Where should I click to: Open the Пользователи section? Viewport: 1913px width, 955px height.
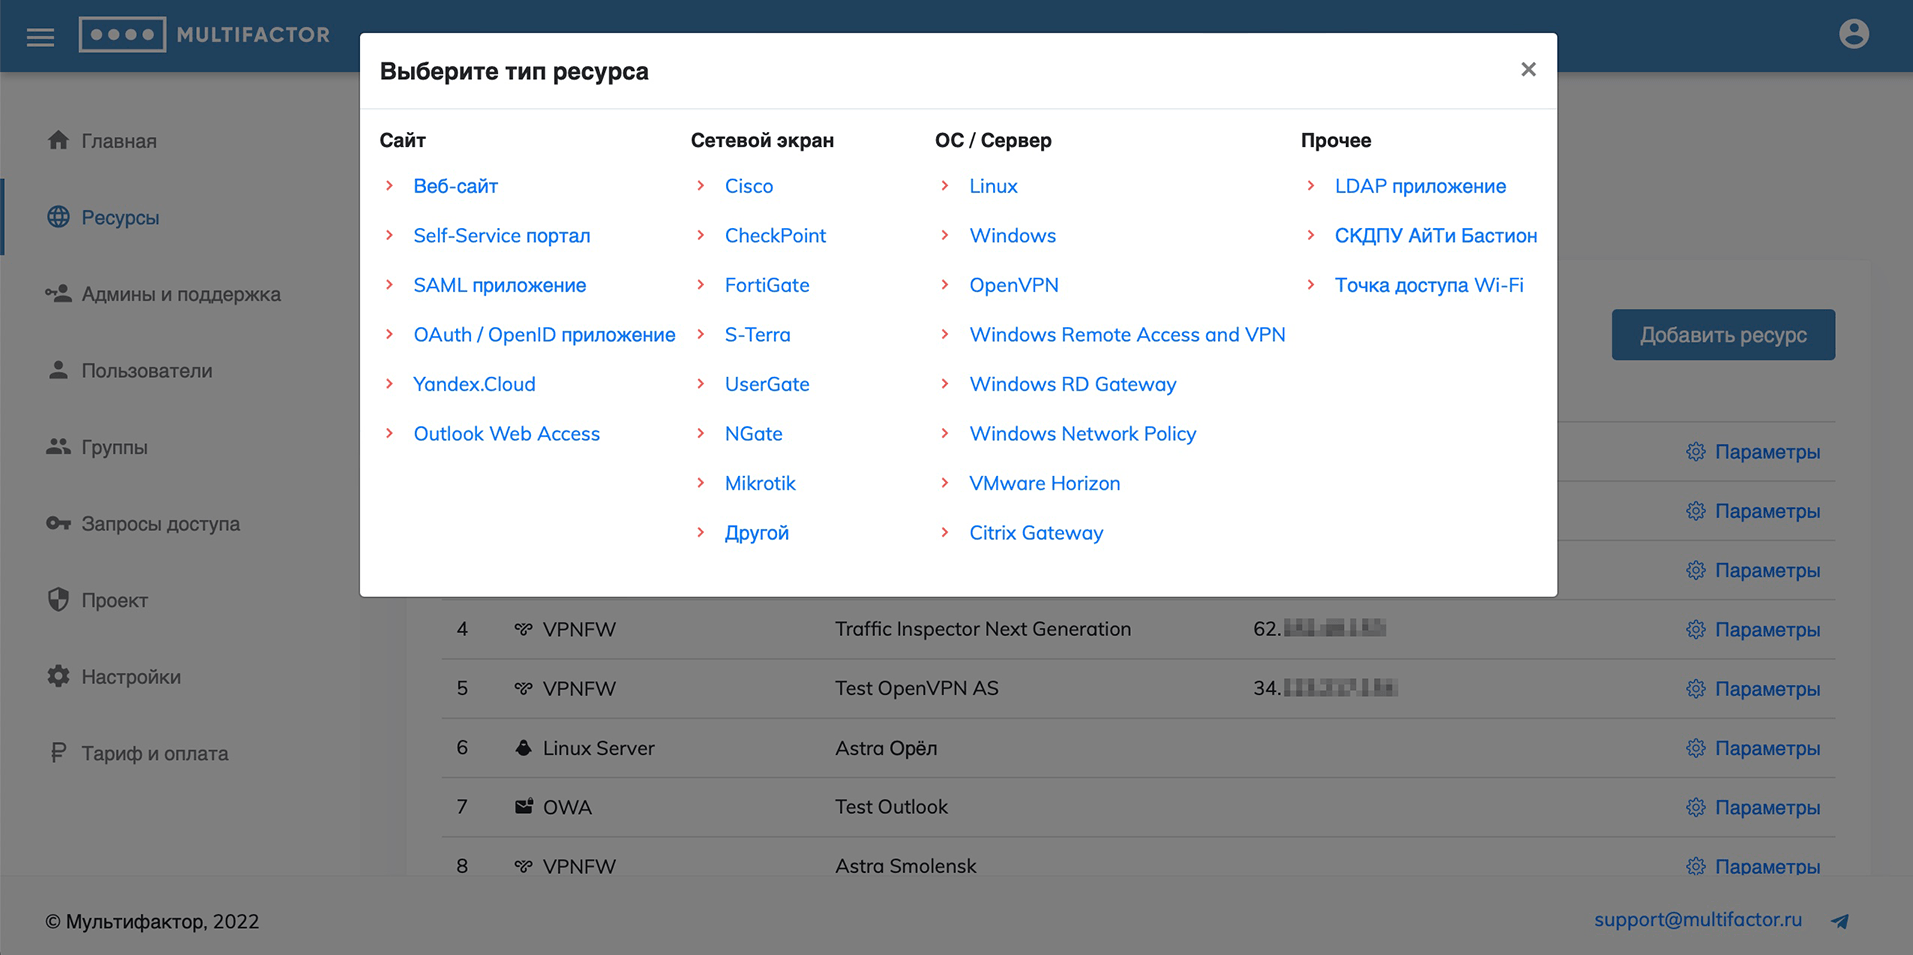(x=147, y=370)
